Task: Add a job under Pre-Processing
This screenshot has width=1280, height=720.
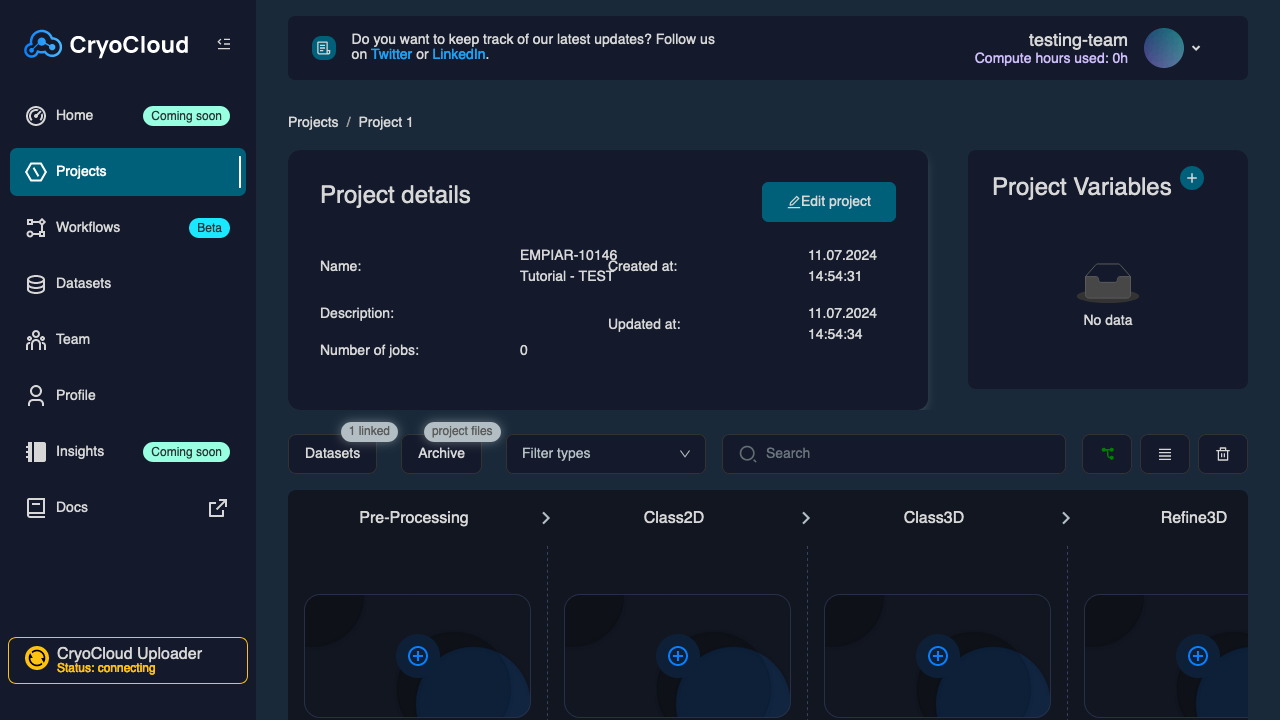Action: pos(418,656)
